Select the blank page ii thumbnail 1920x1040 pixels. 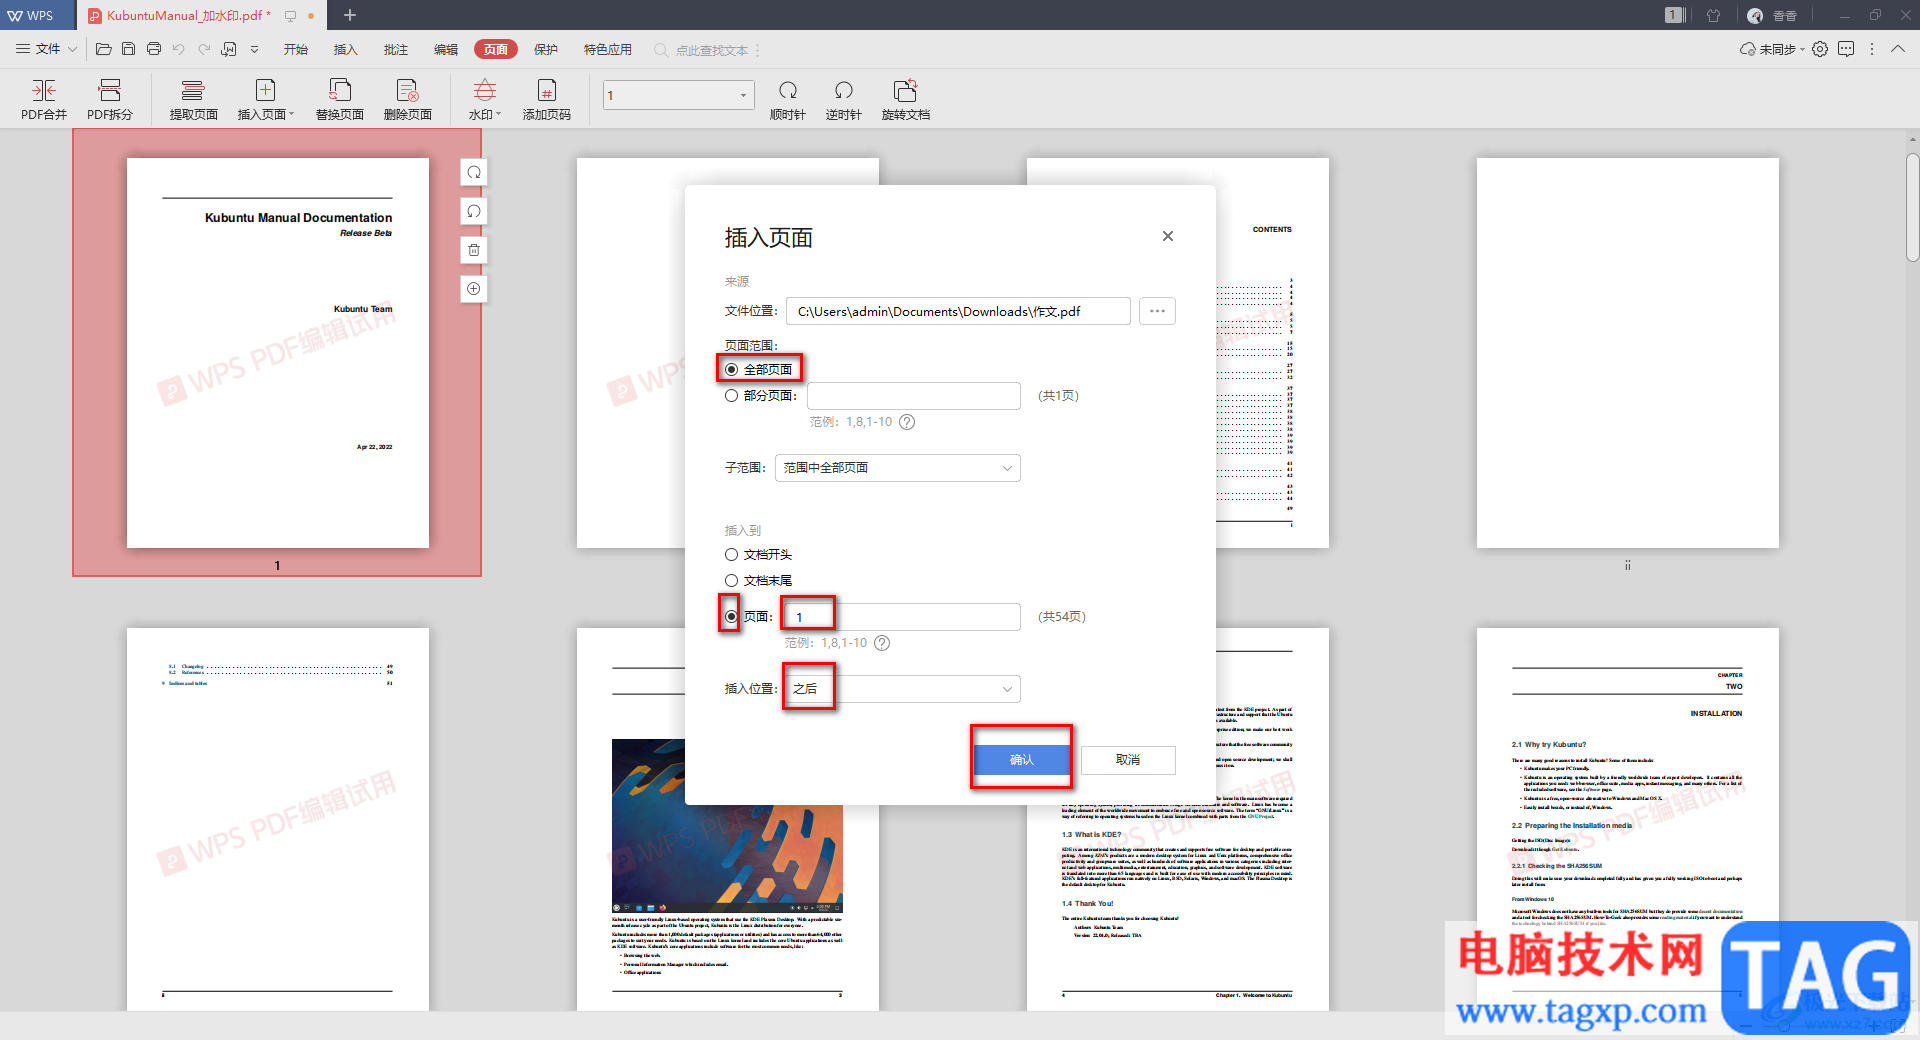click(1628, 353)
